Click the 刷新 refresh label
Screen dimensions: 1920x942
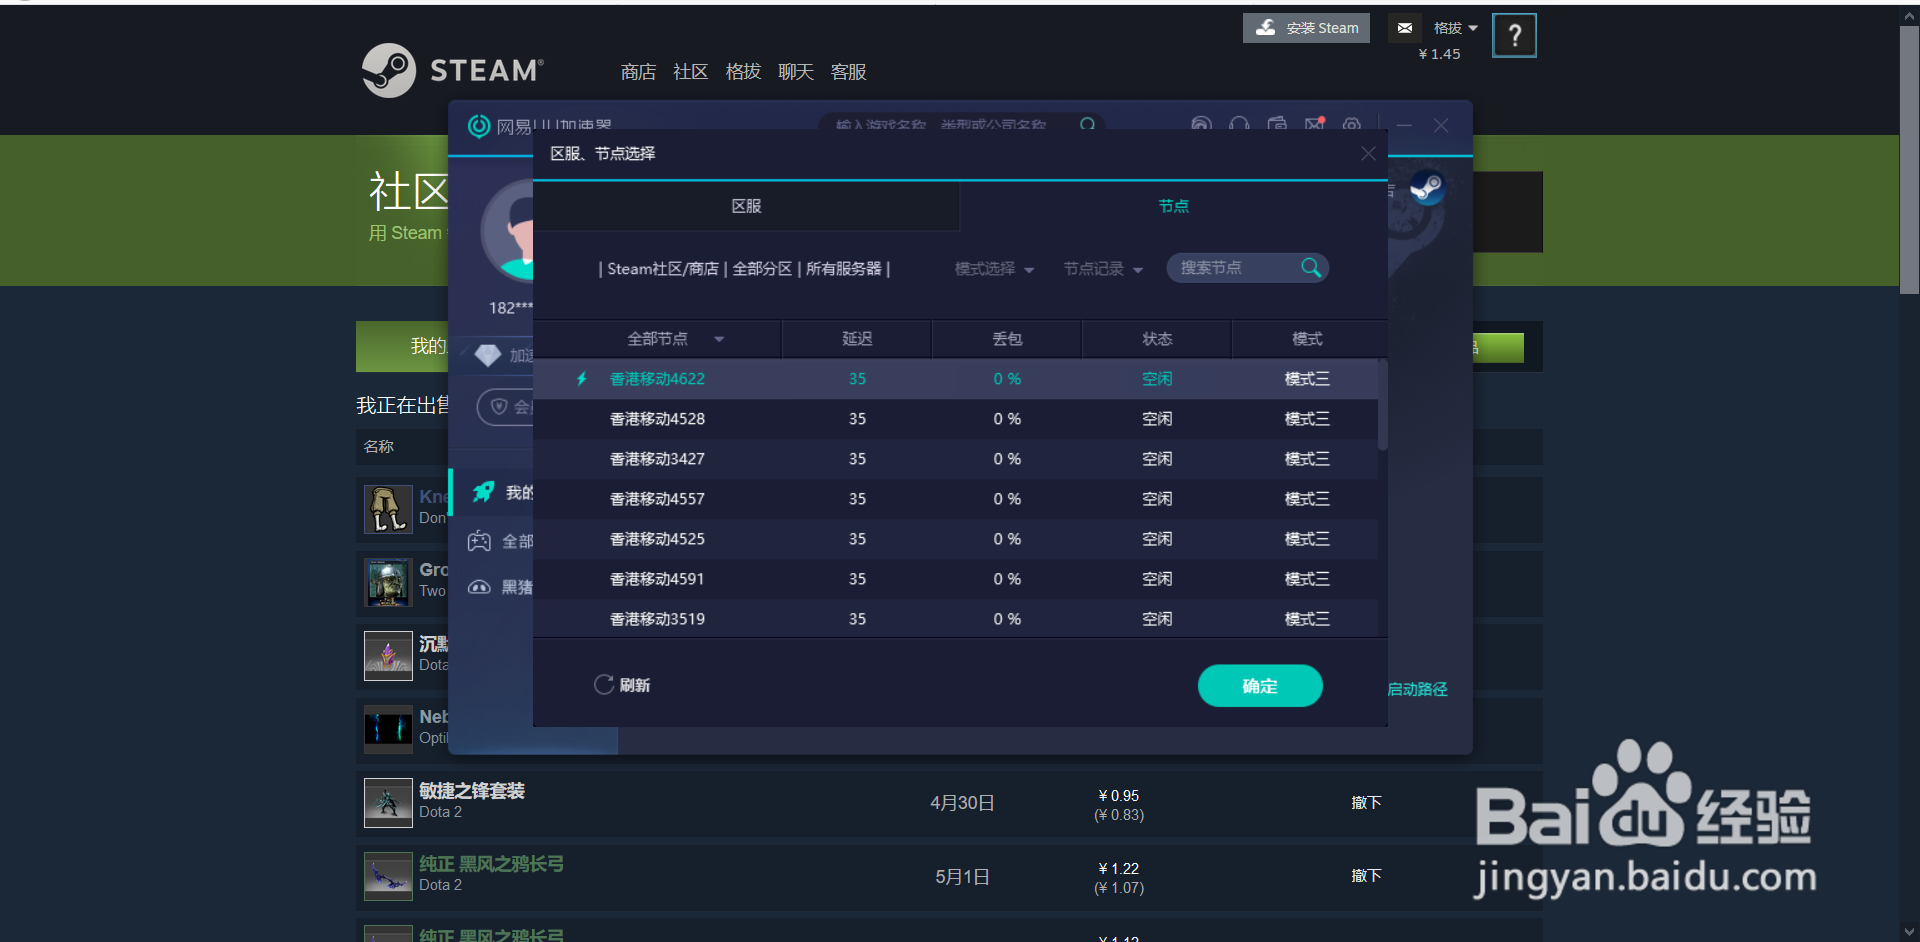tap(635, 685)
